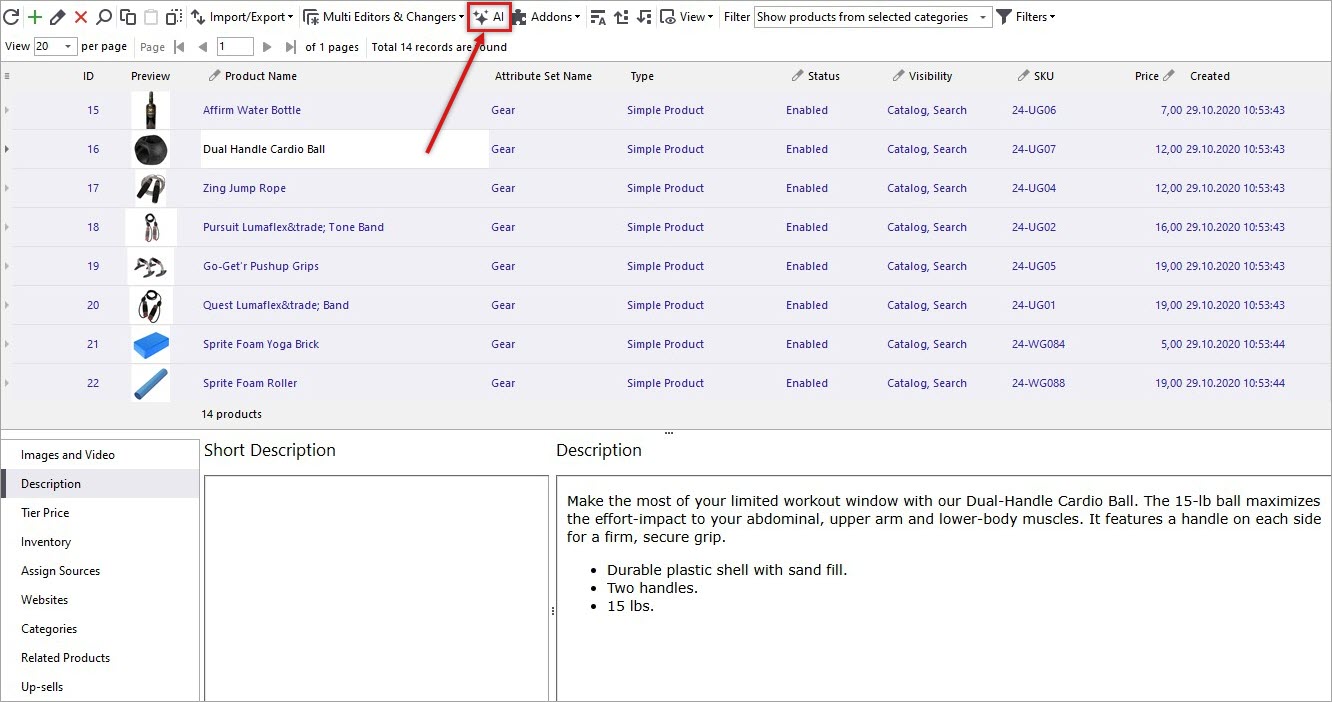Open the Inventory tab
Screen dimensions: 1332x702
(45, 542)
